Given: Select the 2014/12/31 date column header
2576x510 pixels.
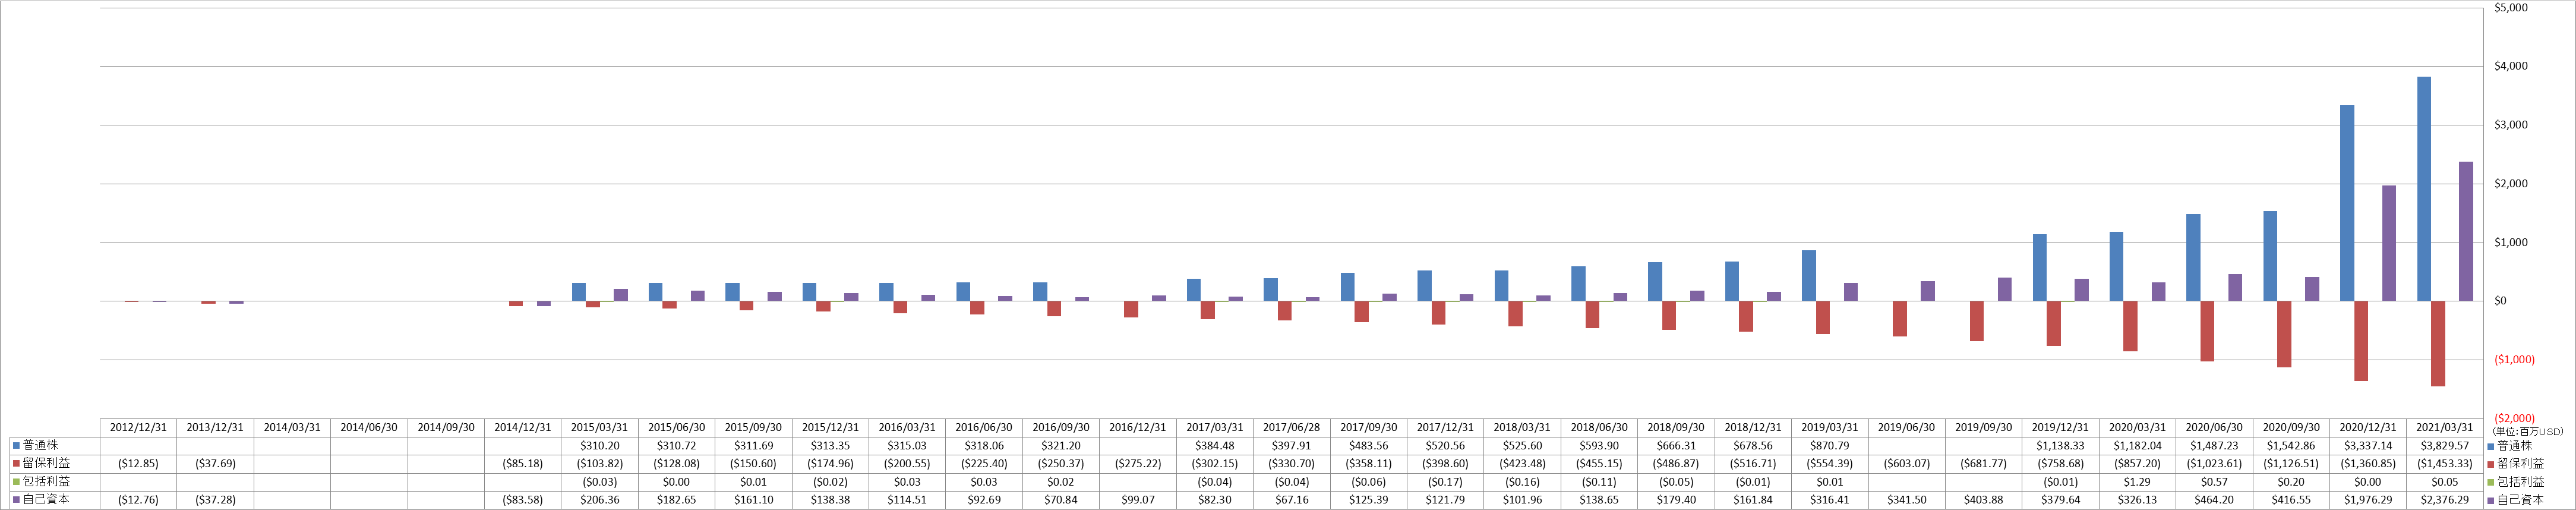Looking at the screenshot, I should (x=523, y=427).
